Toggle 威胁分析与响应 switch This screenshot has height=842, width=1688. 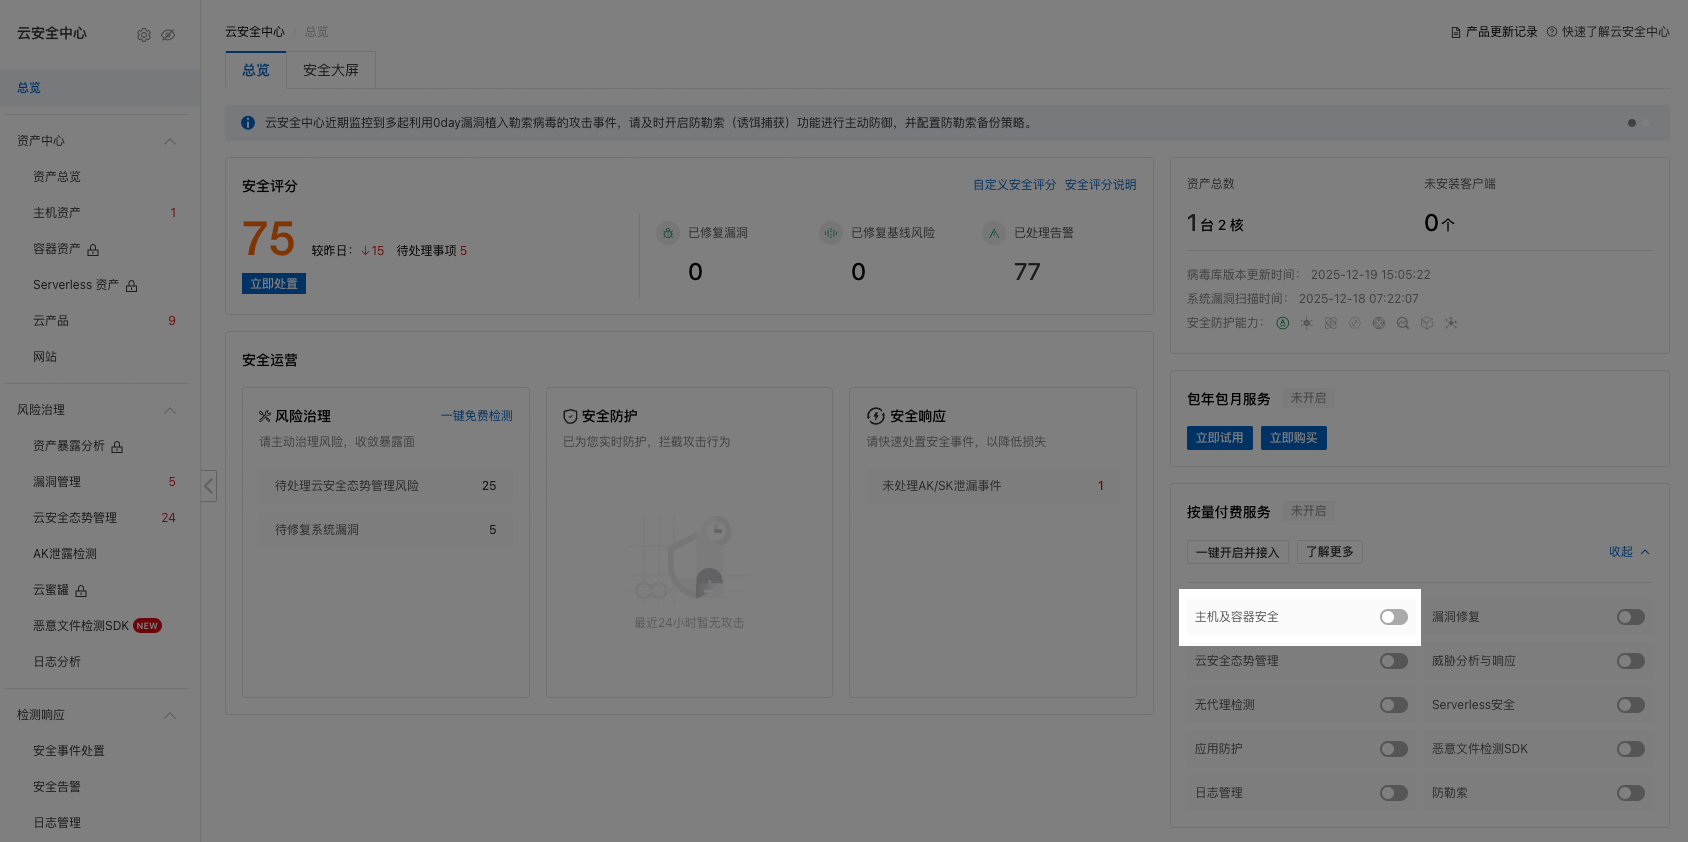tap(1631, 661)
